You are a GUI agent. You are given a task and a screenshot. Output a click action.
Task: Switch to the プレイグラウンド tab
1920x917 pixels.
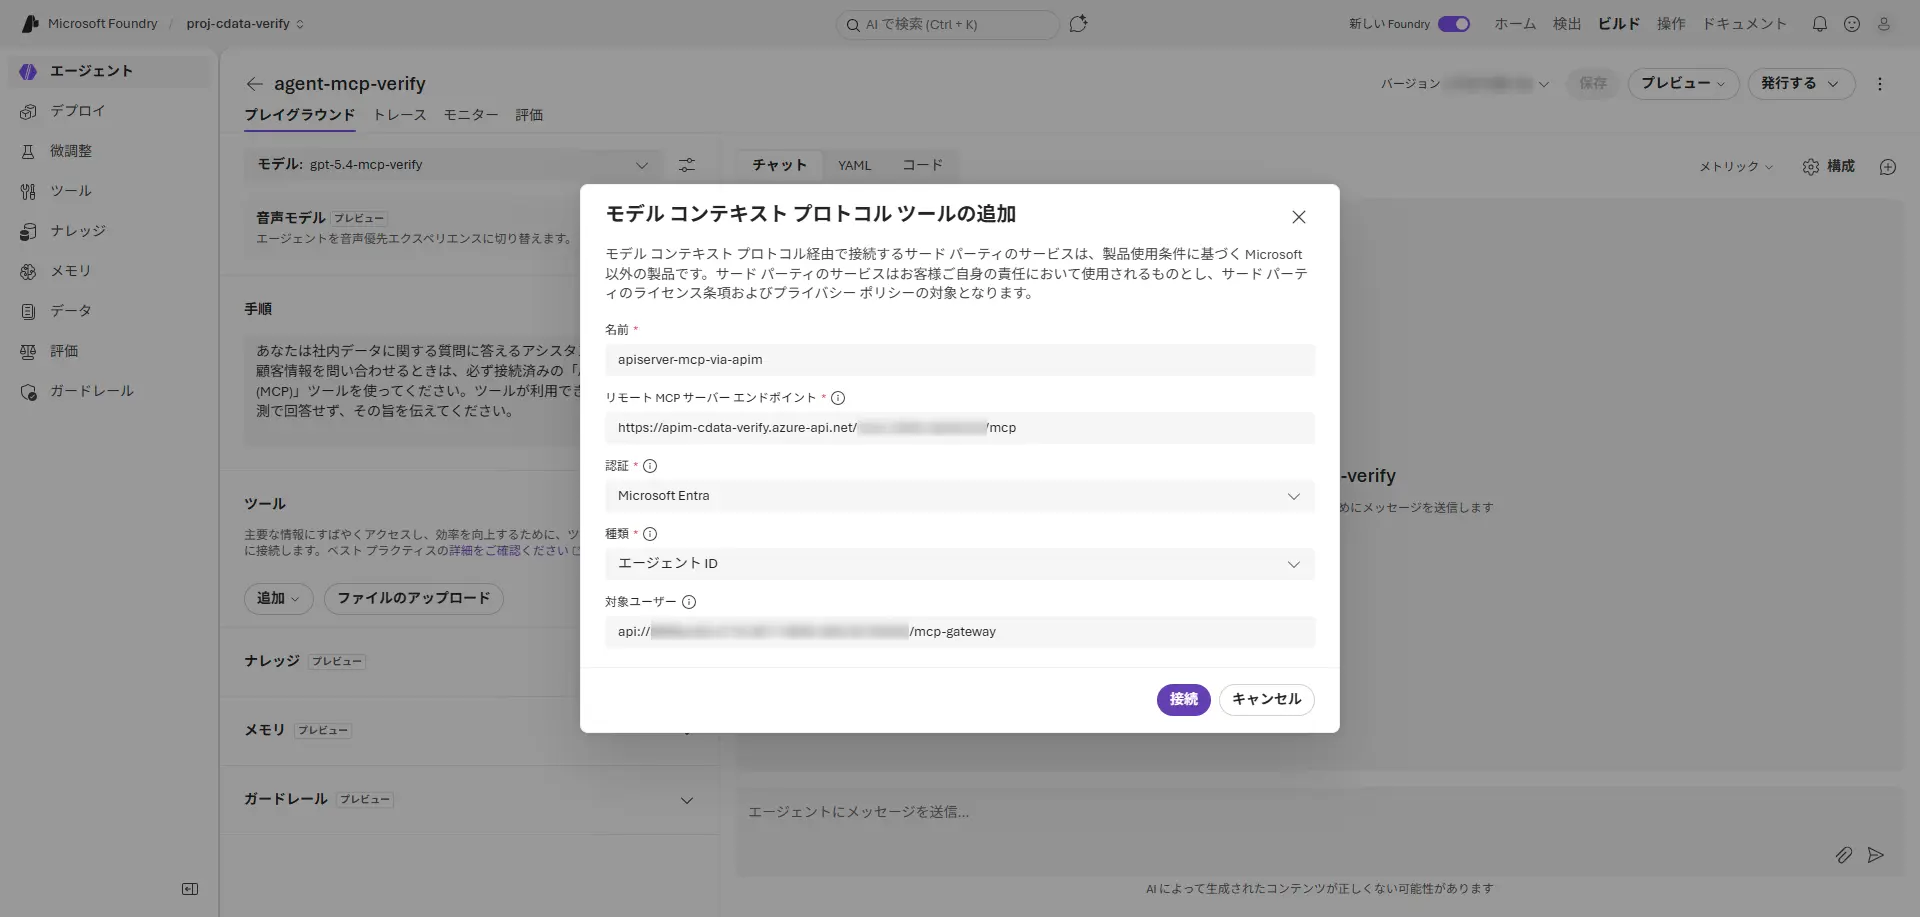tap(300, 115)
